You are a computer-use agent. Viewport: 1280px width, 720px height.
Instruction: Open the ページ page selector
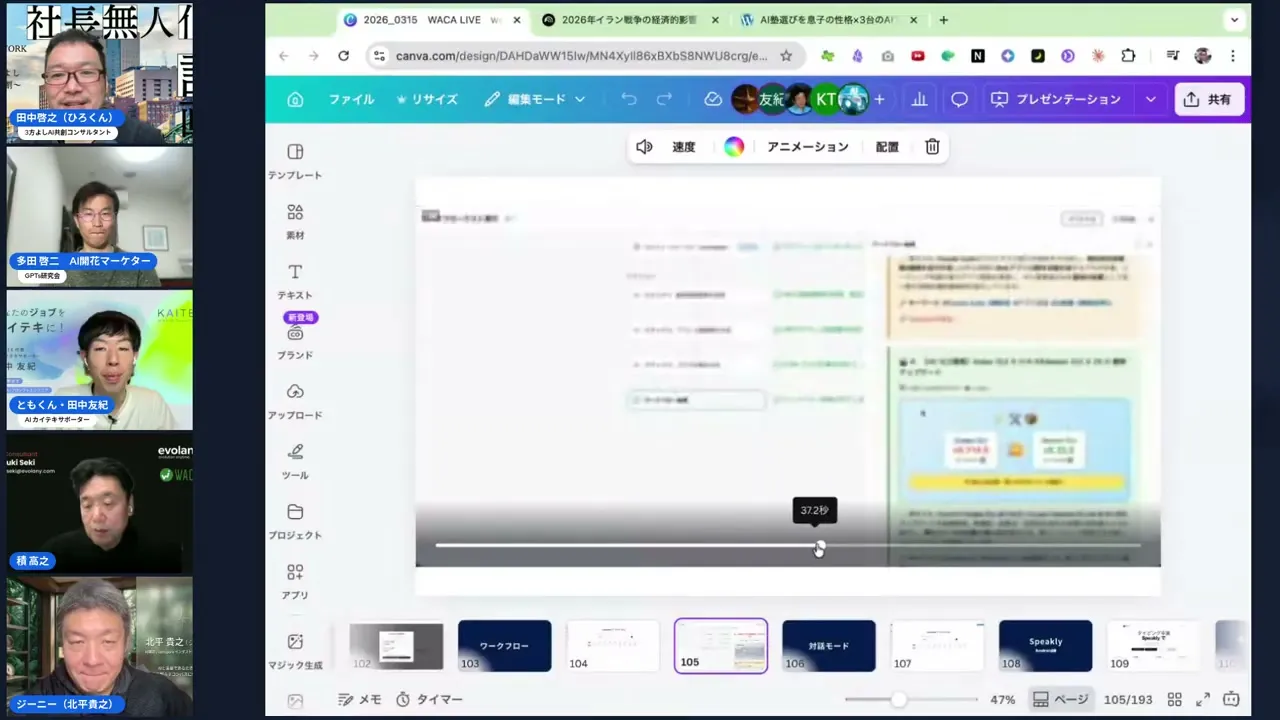coord(1062,699)
